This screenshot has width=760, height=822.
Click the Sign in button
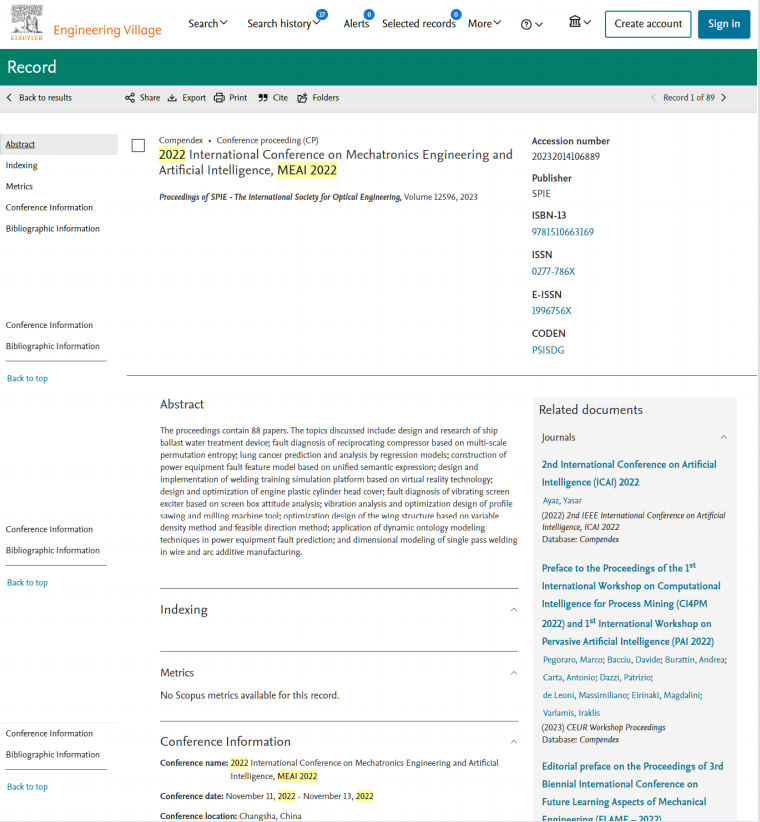[x=723, y=24]
